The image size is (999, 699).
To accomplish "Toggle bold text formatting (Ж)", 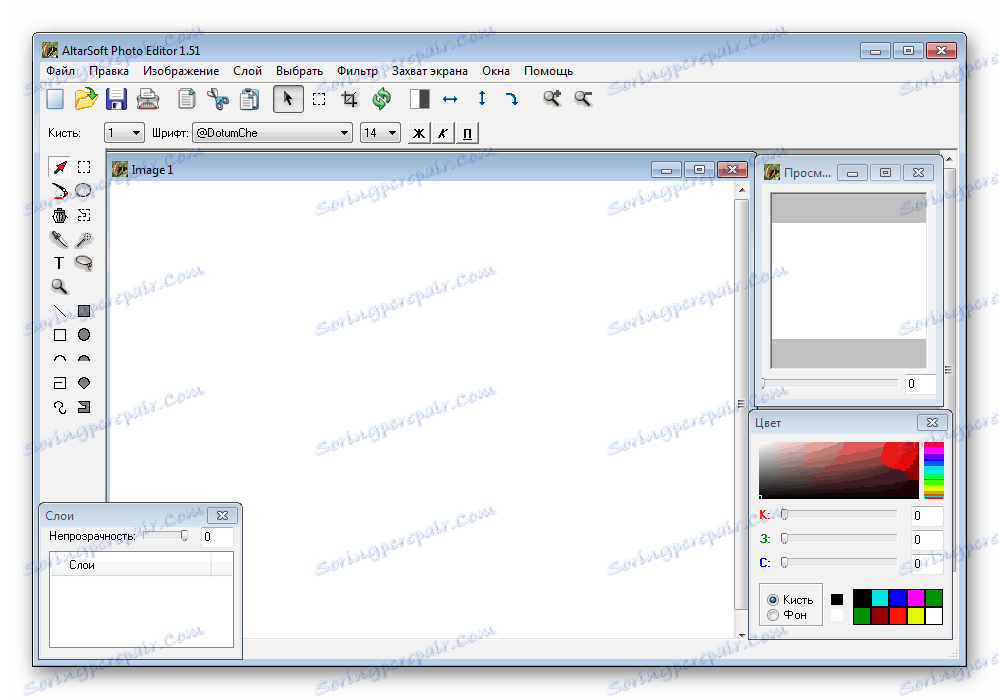I will point(418,131).
